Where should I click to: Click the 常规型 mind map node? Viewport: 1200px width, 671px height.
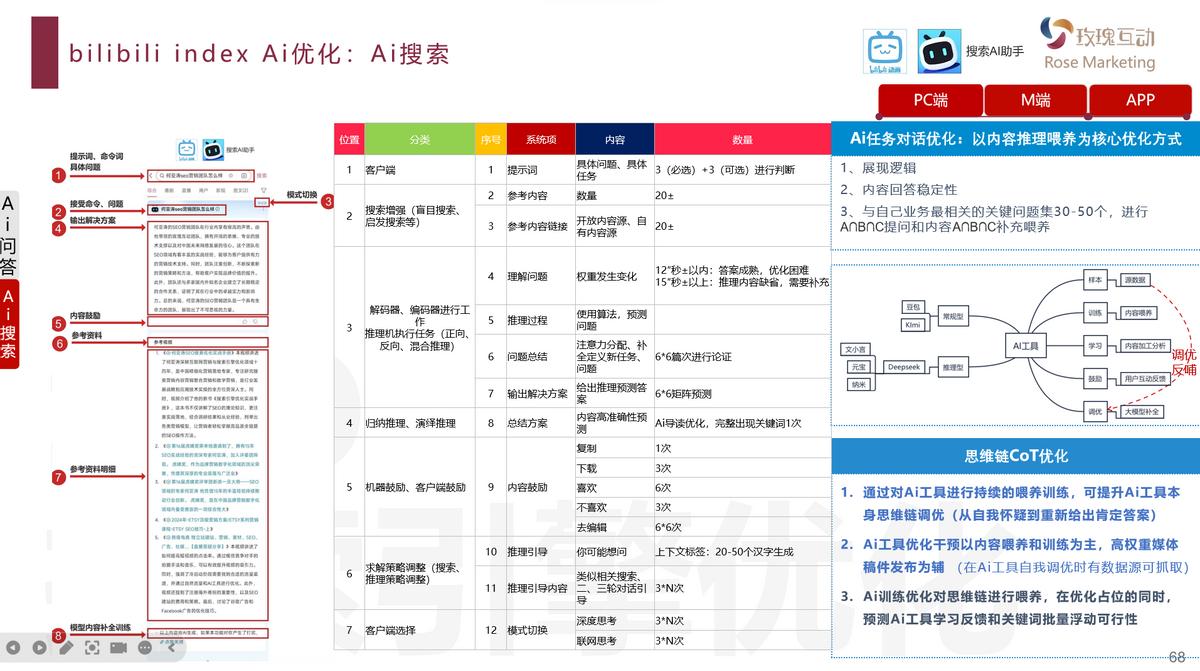(953, 315)
